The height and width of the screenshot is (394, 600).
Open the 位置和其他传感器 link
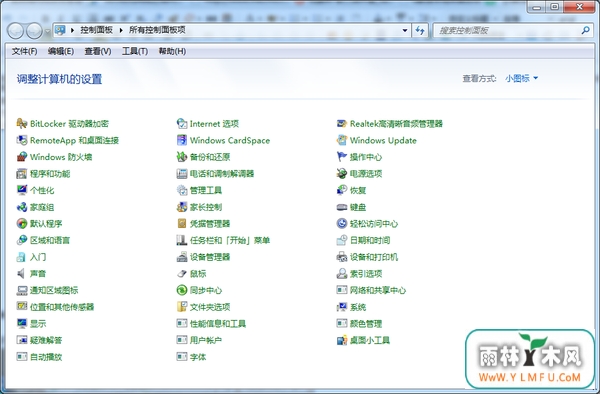[x=62, y=307]
